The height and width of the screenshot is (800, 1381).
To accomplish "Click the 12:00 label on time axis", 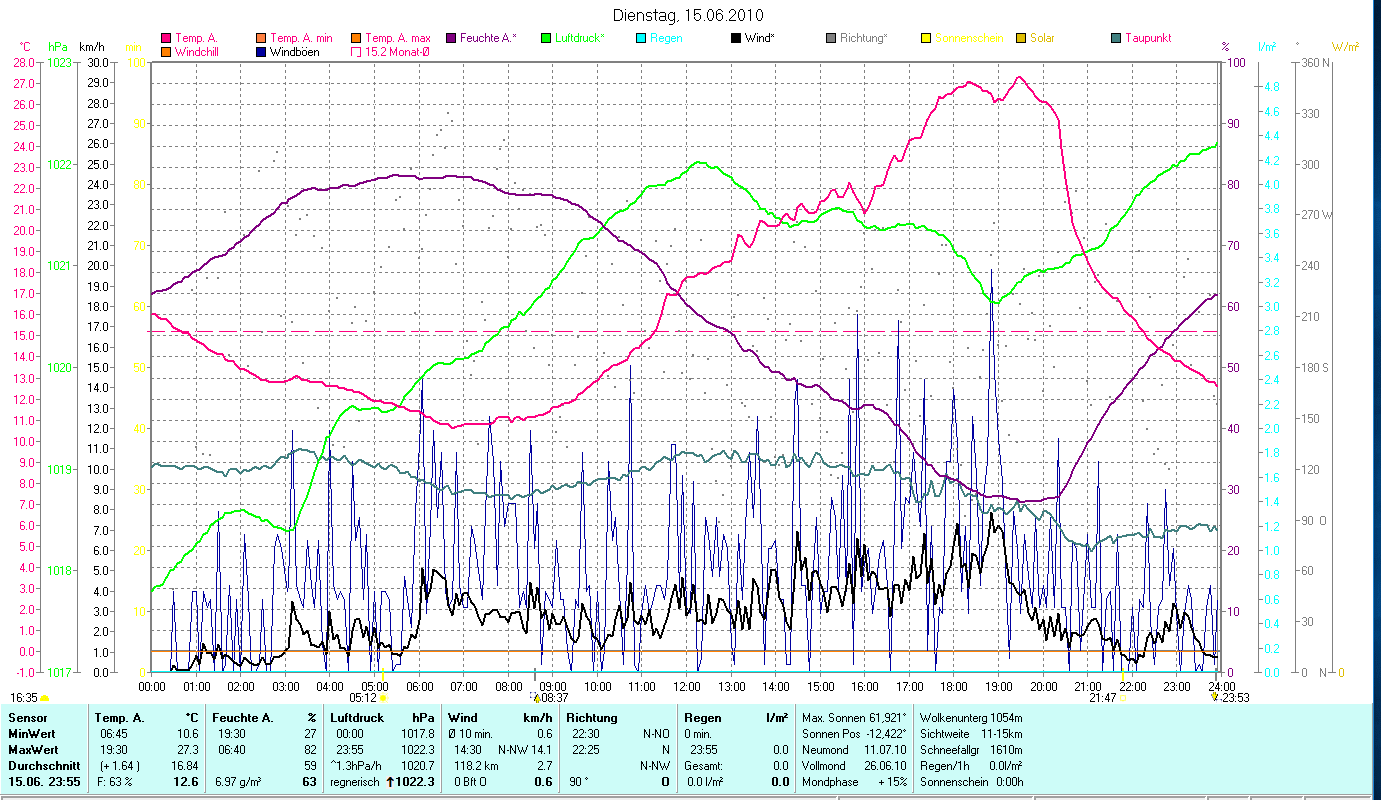I will (686, 686).
